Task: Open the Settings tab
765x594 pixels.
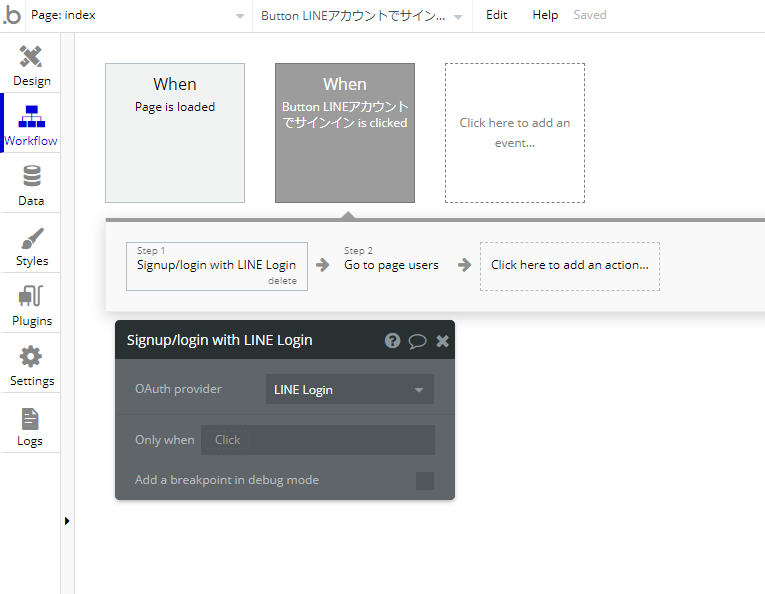Action: (x=31, y=365)
